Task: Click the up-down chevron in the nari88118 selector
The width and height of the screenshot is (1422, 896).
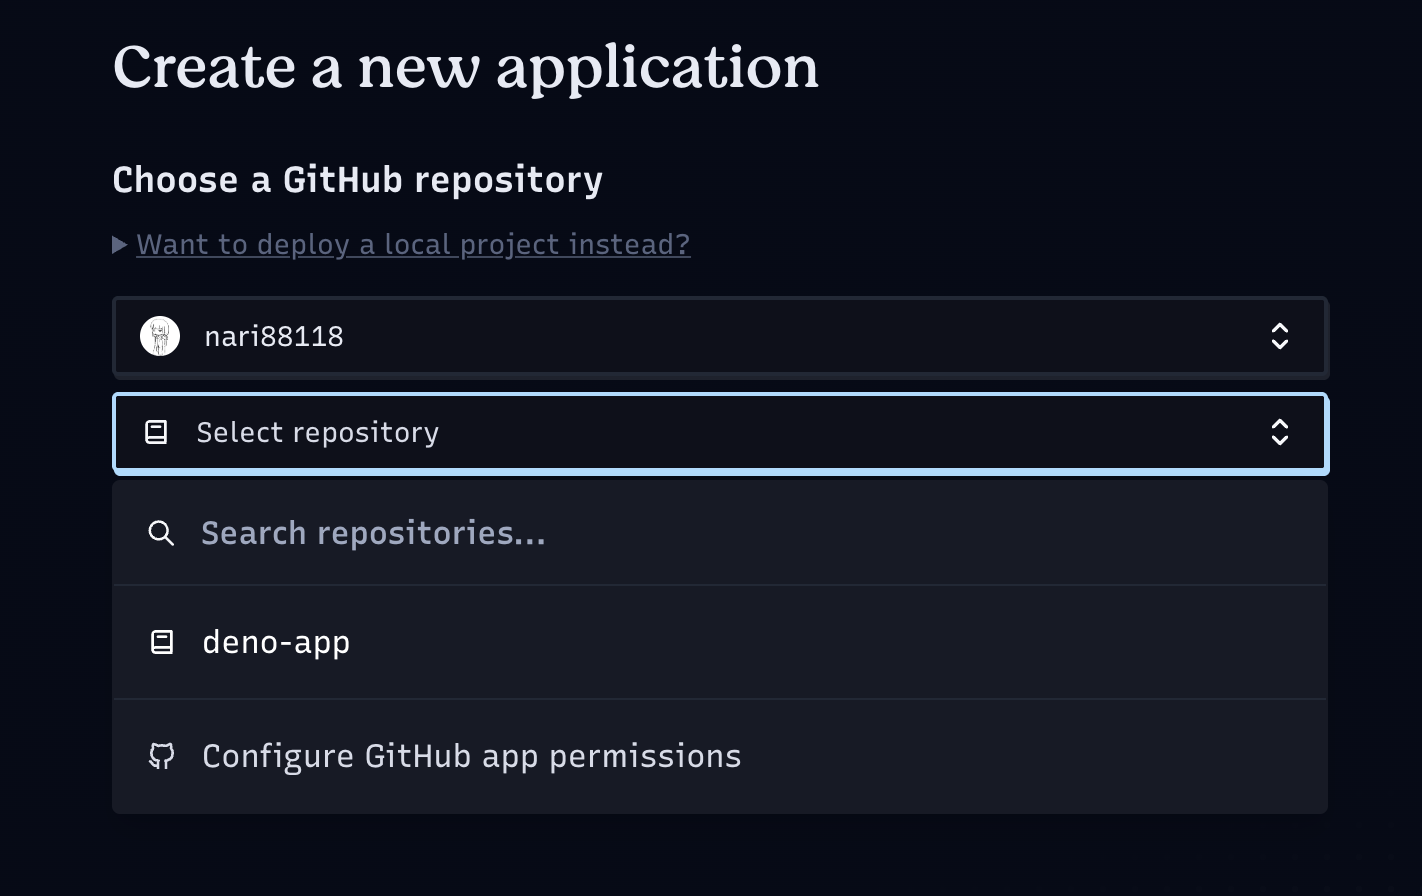Action: (1280, 336)
